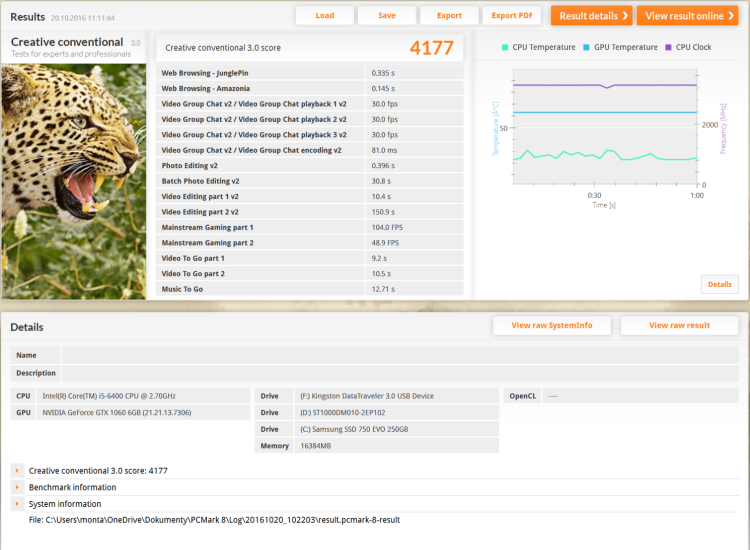Click the Intel Core i5-6400 CPU value

pos(109,396)
